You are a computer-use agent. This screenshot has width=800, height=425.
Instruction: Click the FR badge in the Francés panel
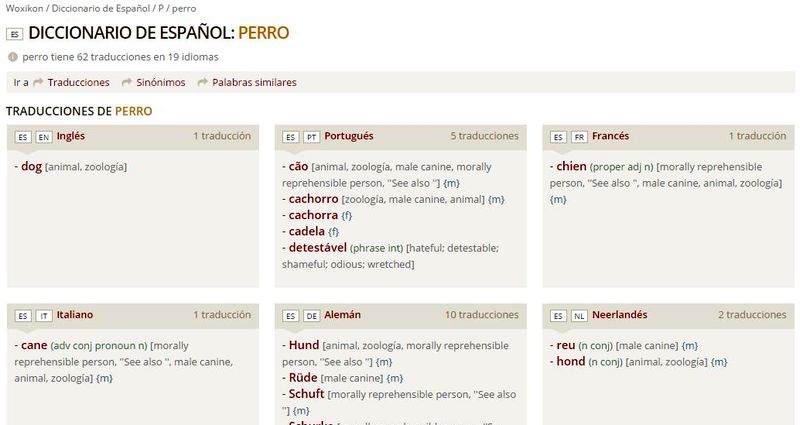pyautogui.click(x=579, y=137)
